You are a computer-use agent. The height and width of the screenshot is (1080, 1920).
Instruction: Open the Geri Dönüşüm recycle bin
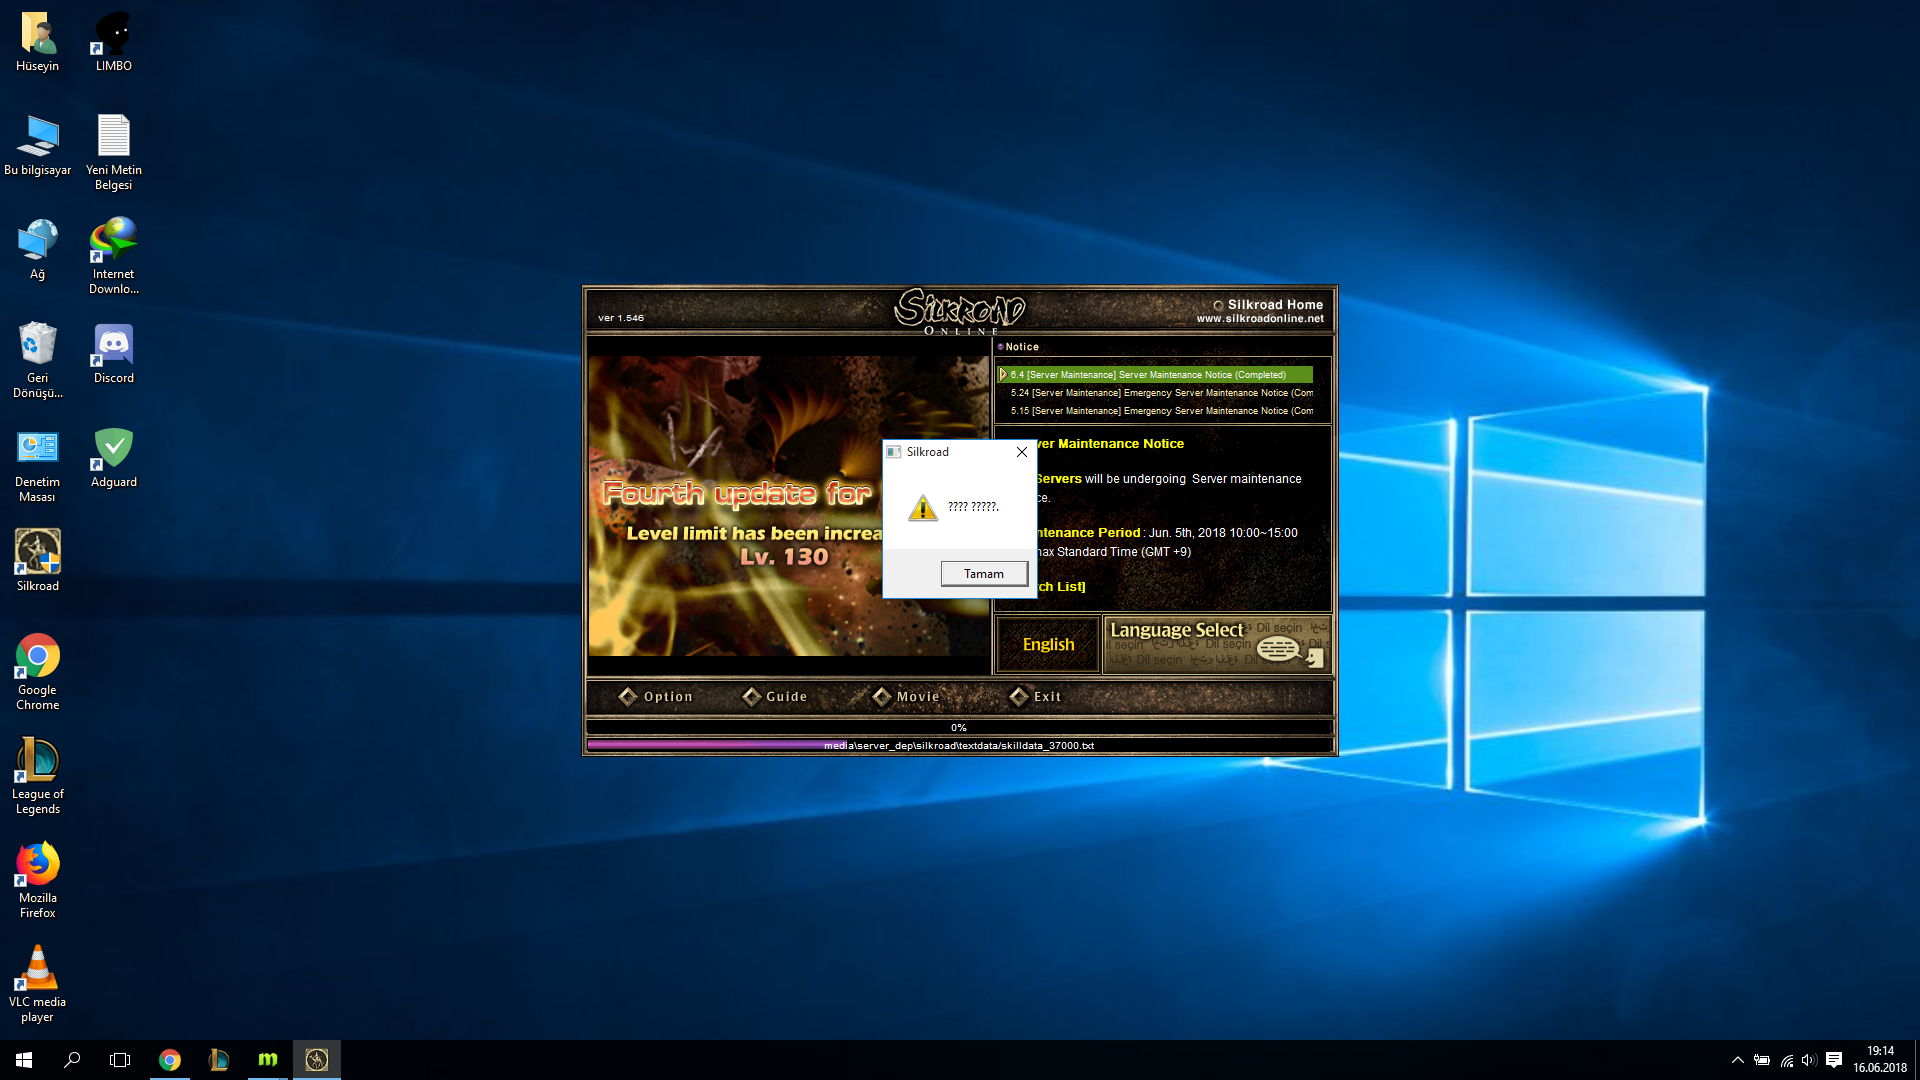[37, 360]
